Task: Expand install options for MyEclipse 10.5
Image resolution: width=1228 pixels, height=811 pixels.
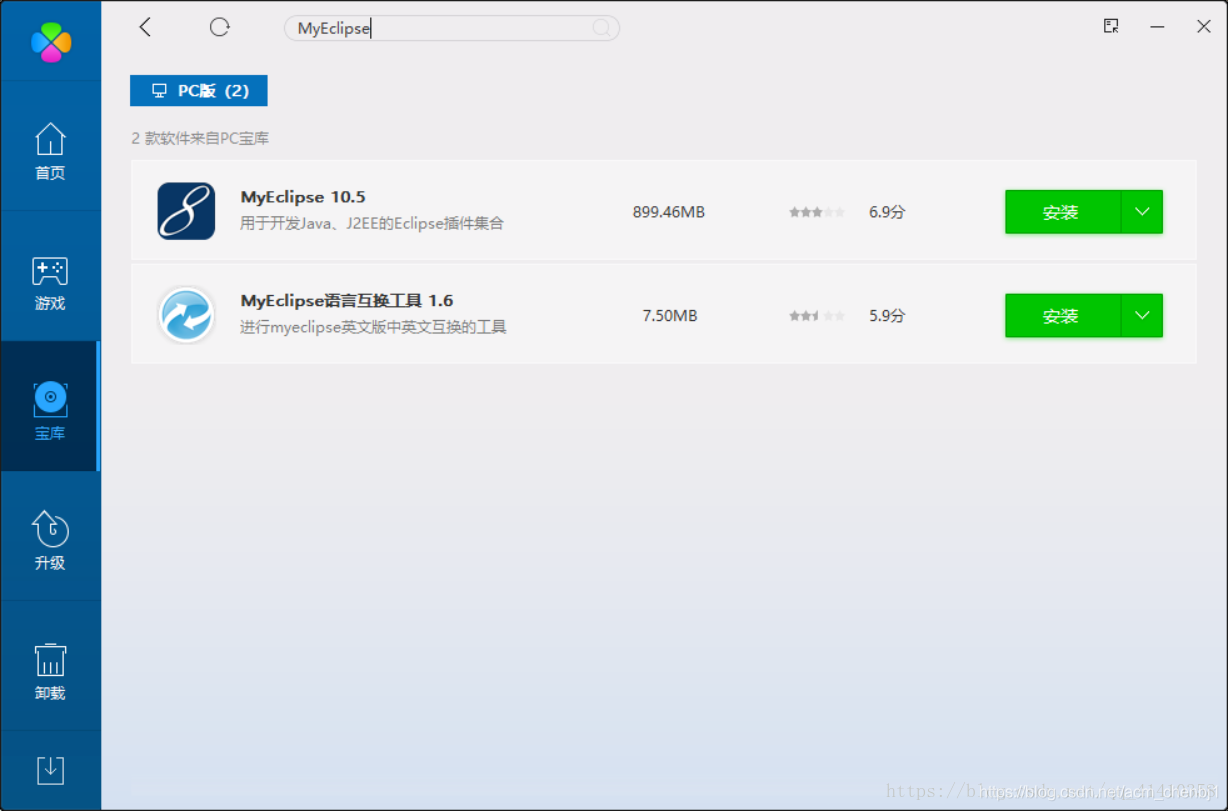Action: pos(1142,212)
